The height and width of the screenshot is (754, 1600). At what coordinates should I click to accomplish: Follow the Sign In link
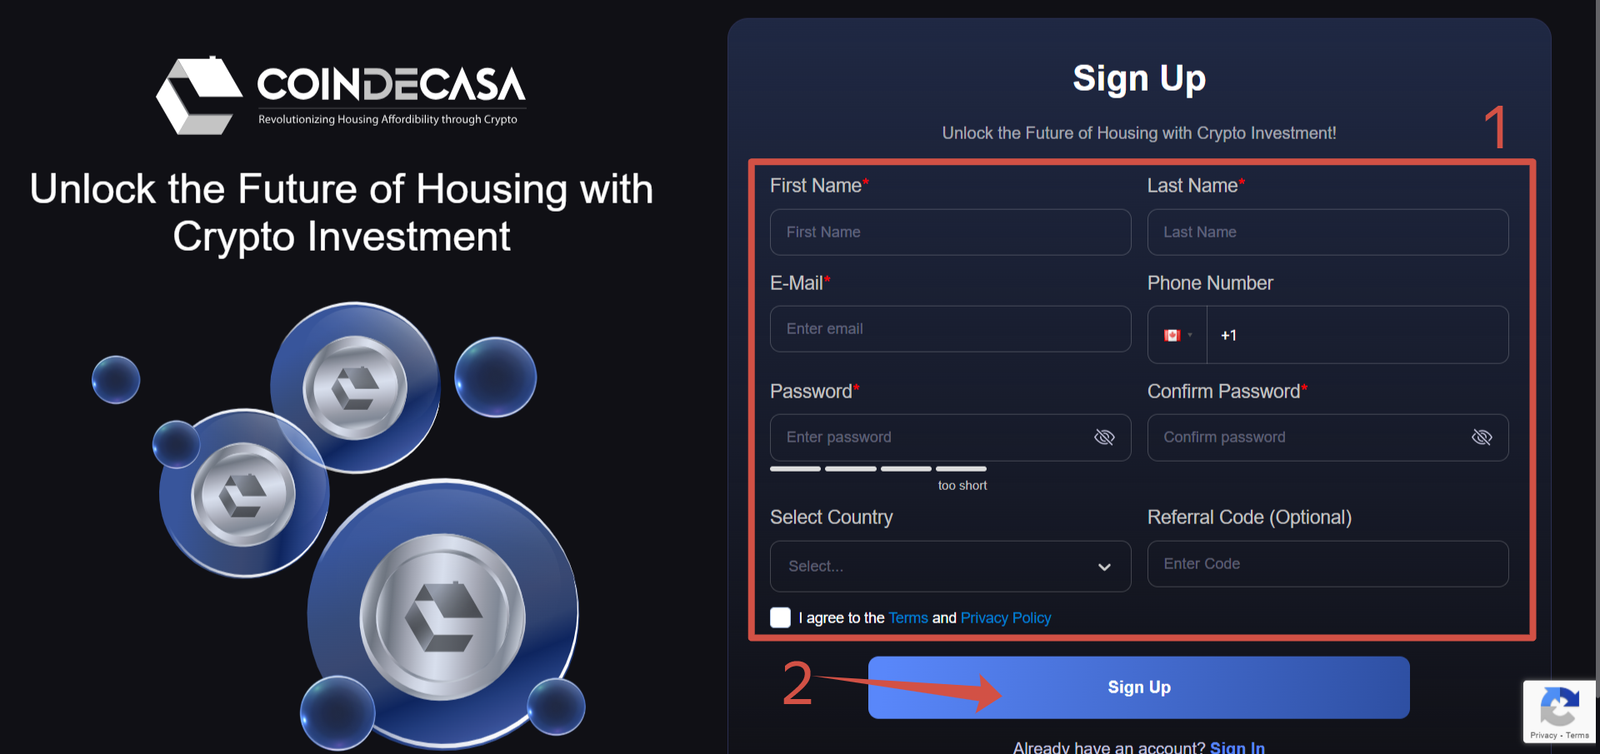1237,747
